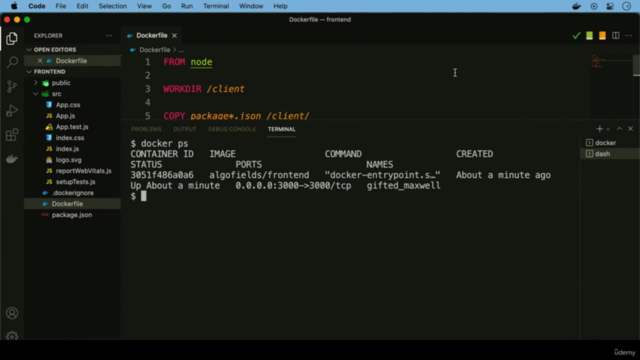Open .dockerignore file
This screenshot has height=360, width=640.
tap(72, 193)
